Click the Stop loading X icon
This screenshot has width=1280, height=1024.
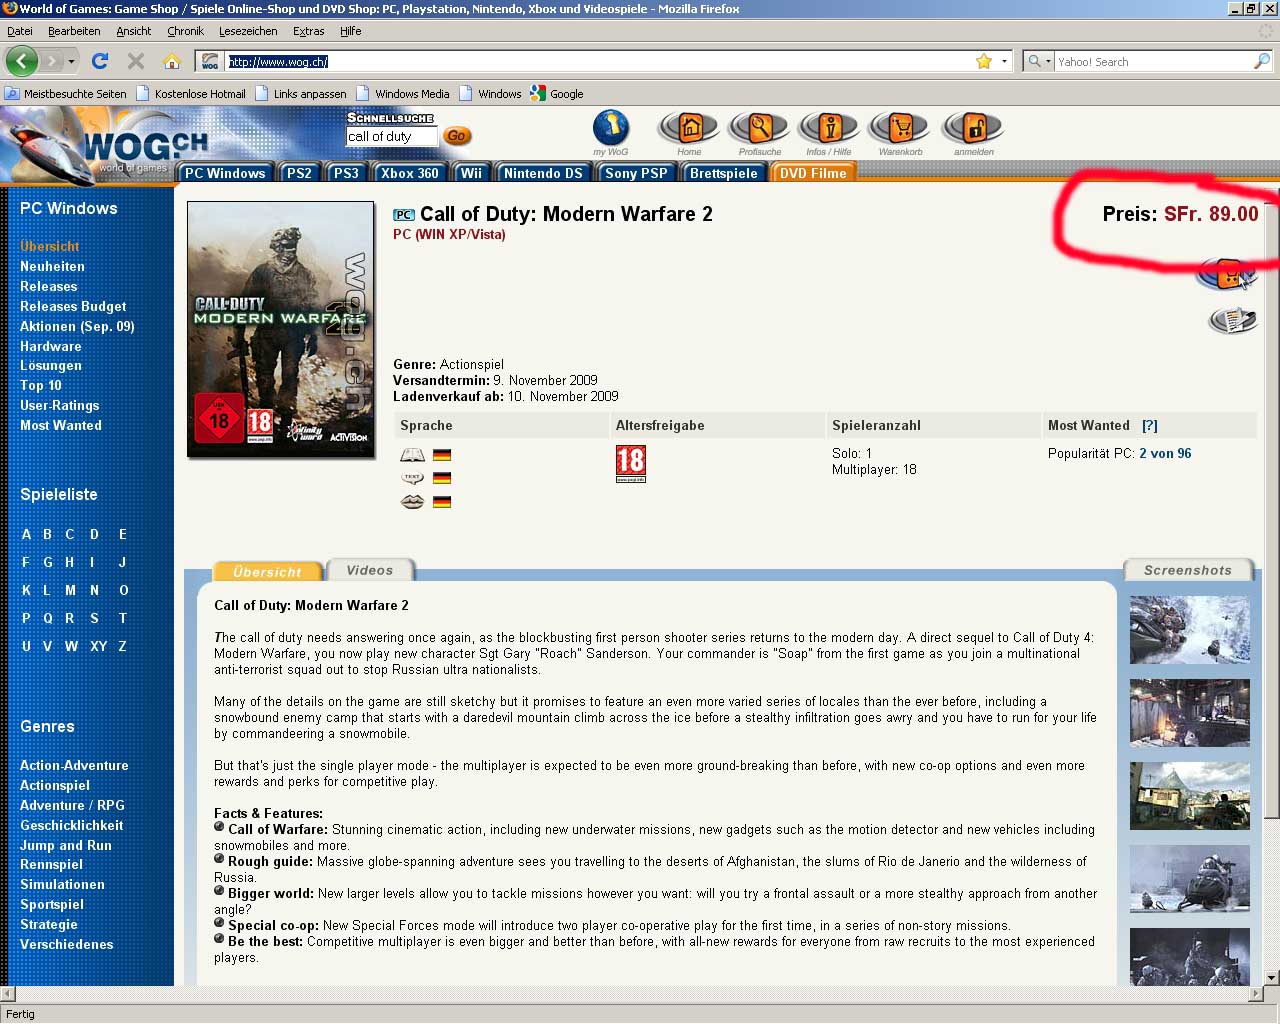[x=136, y=61]
